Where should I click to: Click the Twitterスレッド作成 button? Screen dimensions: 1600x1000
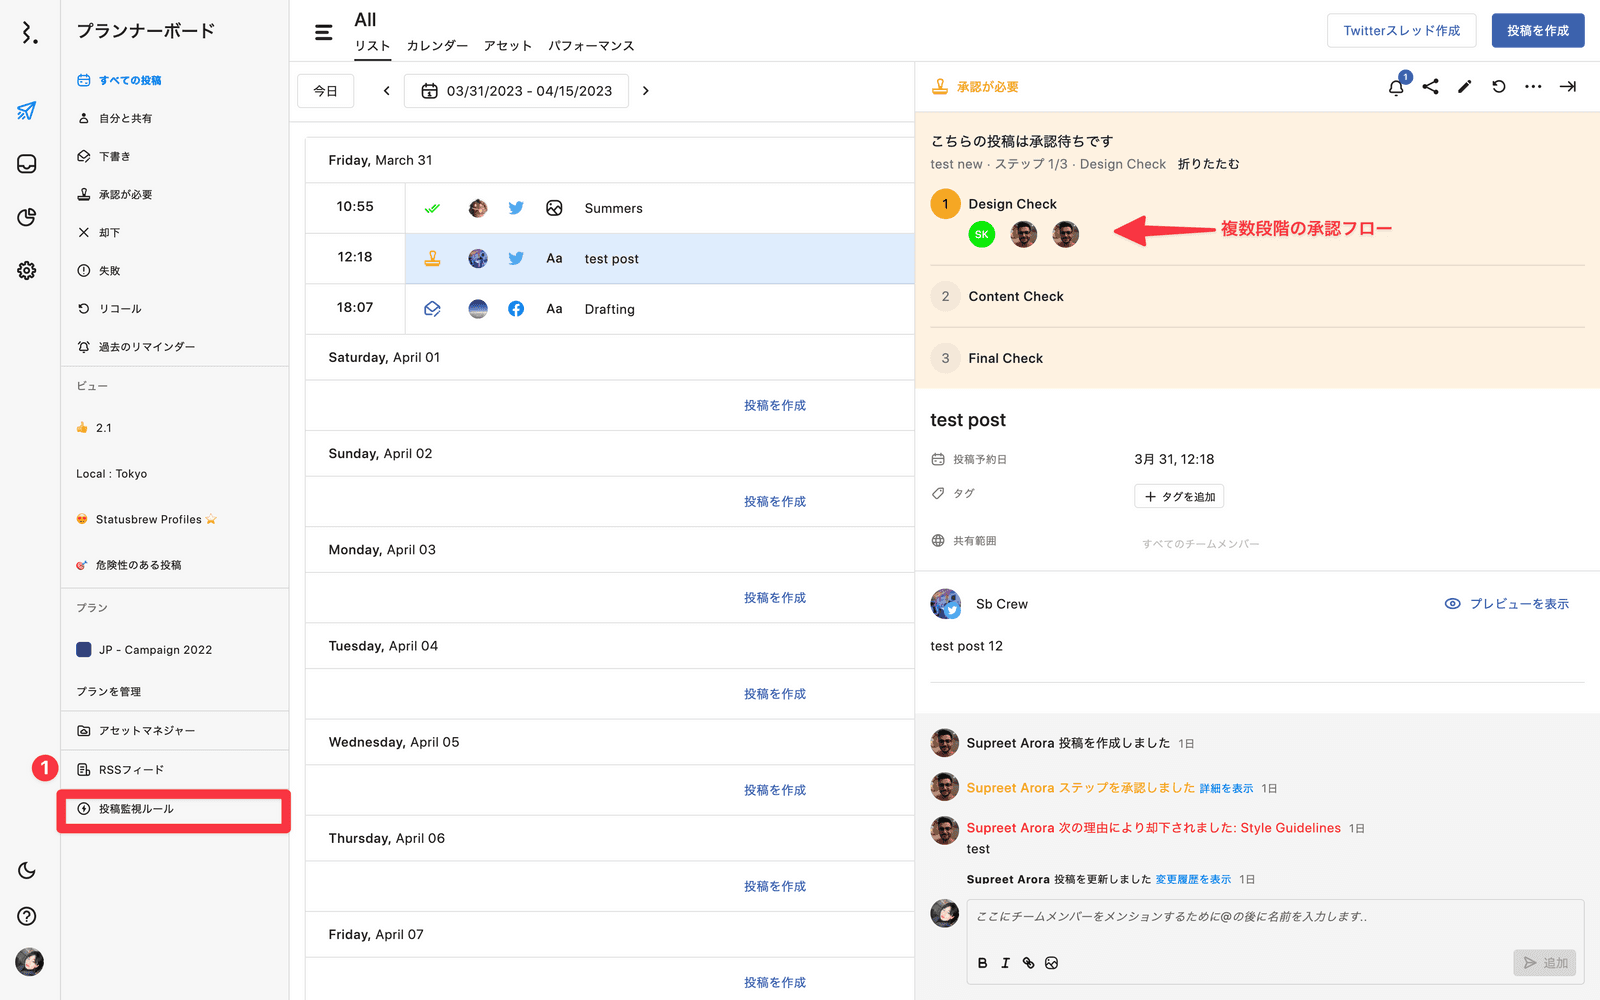(x=1401, y=31)
